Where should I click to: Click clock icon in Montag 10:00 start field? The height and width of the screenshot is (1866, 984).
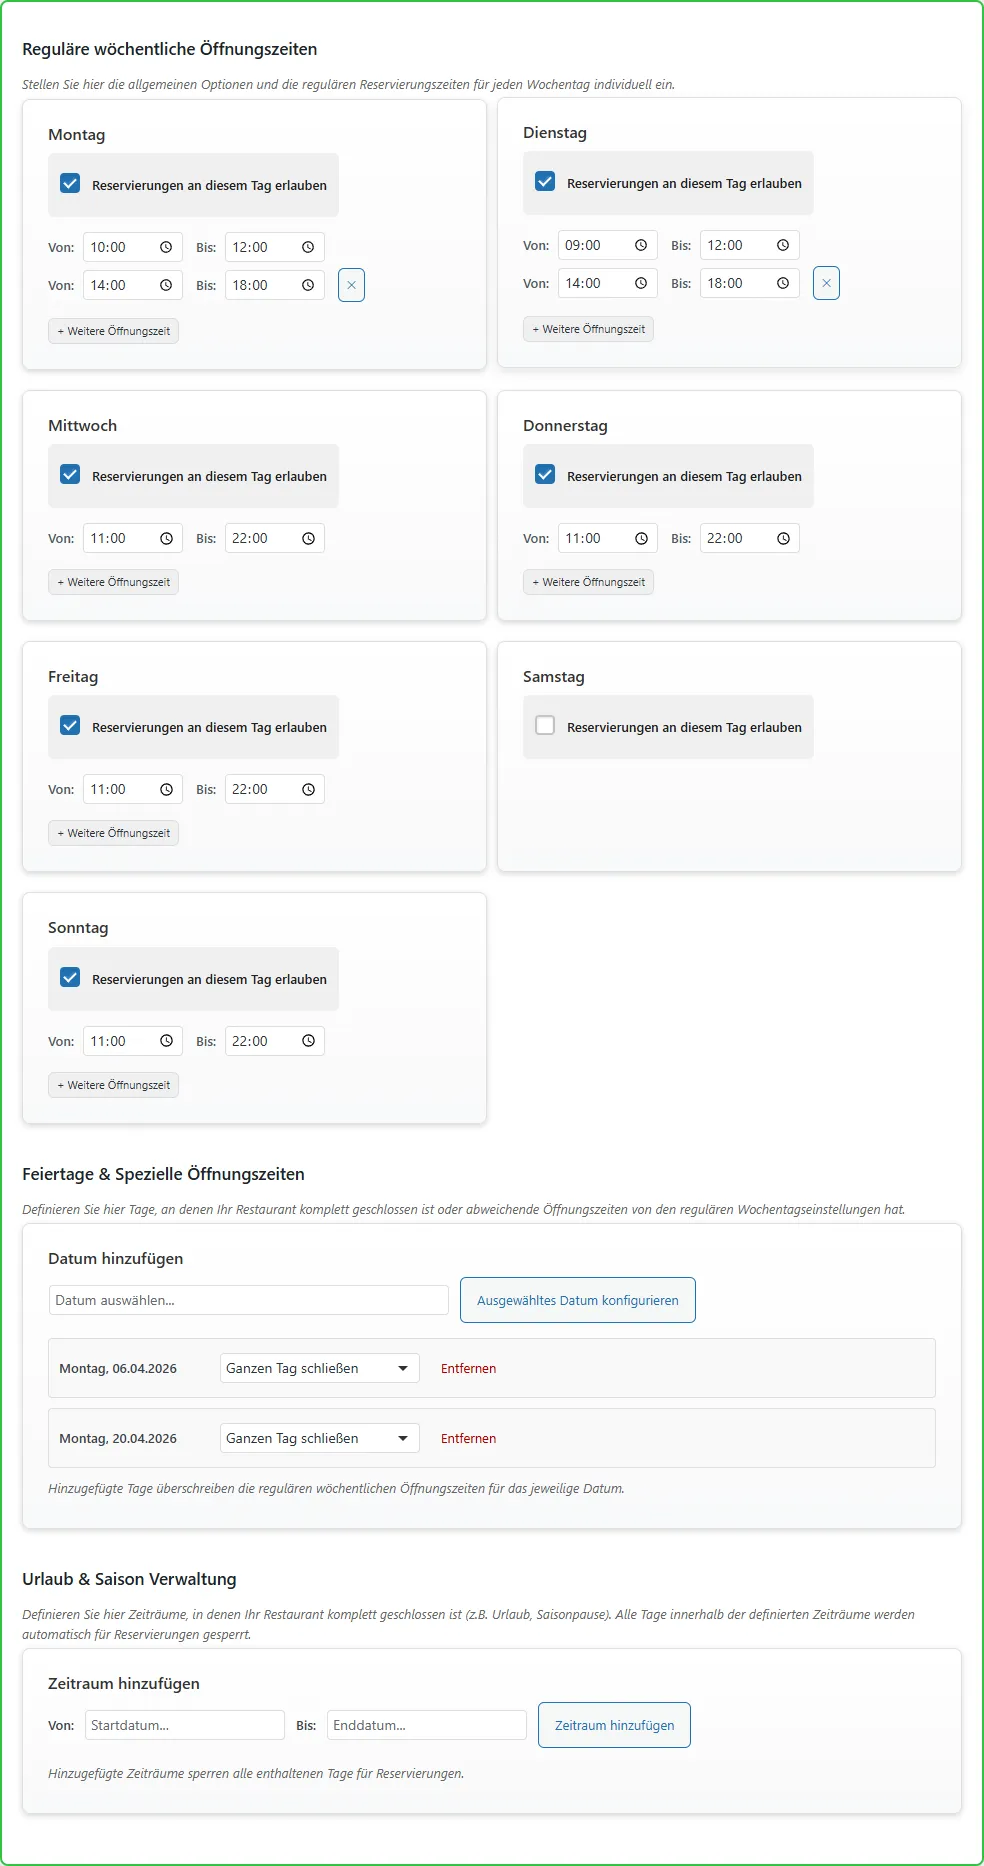[166, 247]
